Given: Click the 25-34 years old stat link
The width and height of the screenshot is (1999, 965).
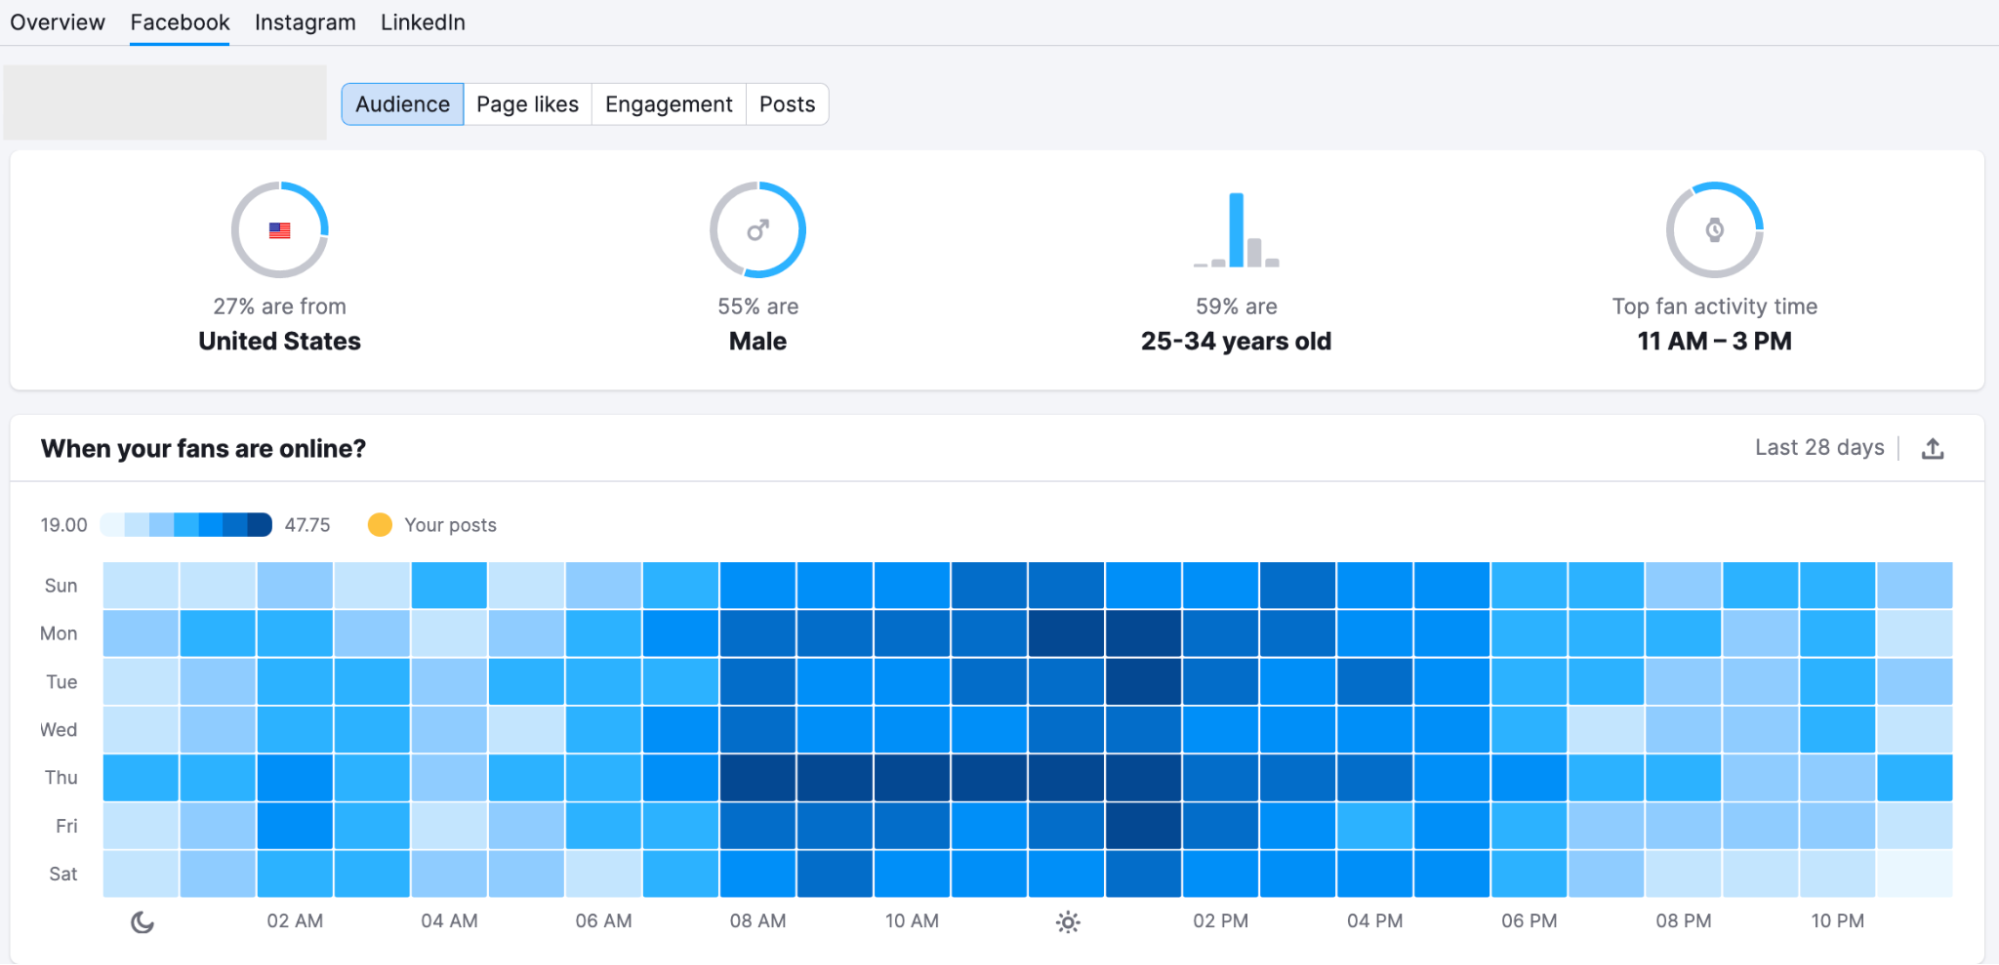Looking at the screenshot, I should [1236, 340].
